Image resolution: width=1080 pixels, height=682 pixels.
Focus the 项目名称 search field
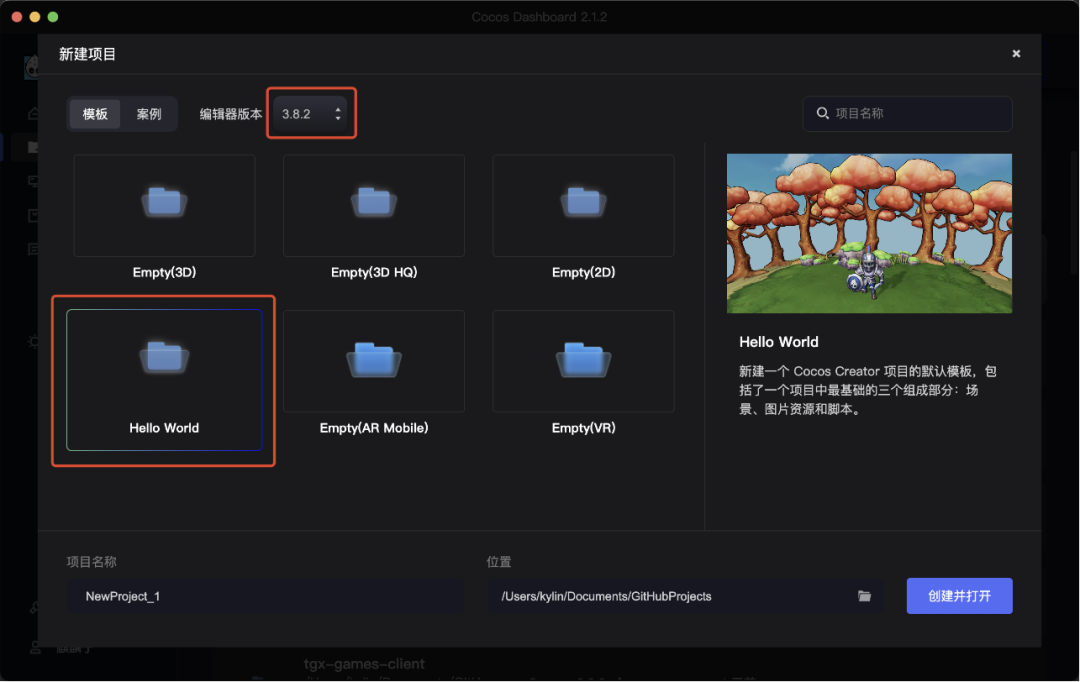(x=907, y=114)
